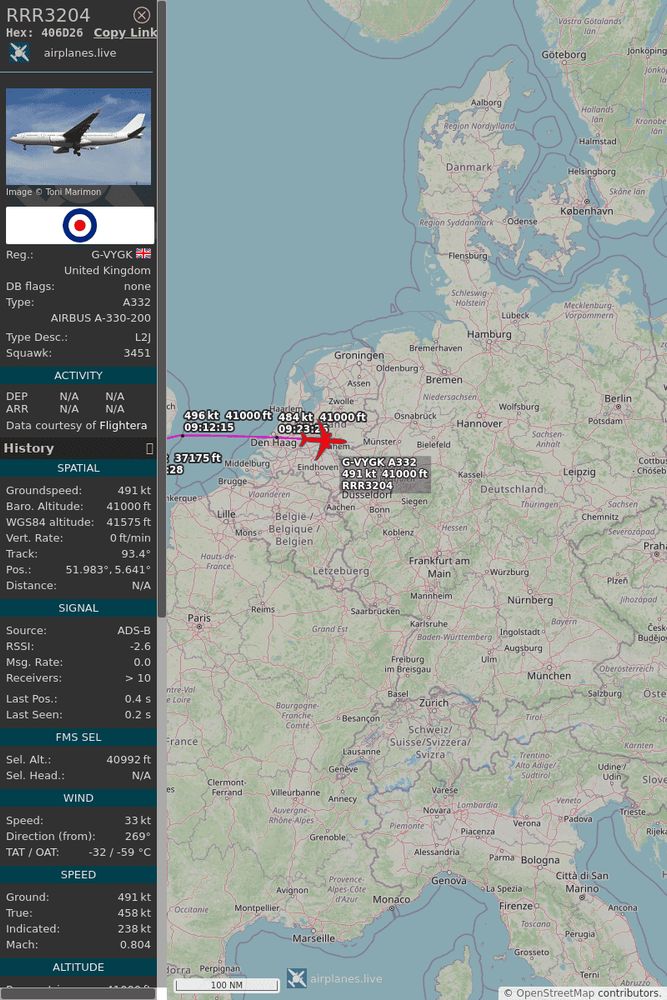Open the Airbus A330 aircraft photo
Viewport: 667px width, 1000px height.
click(78, 136)
